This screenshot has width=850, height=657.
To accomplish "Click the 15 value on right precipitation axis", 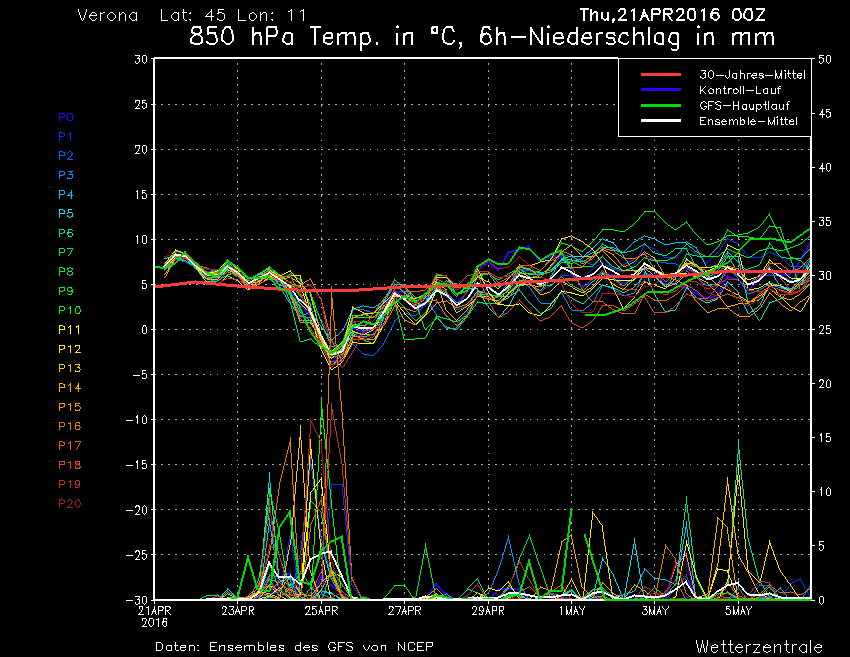I will coord(825,438).
